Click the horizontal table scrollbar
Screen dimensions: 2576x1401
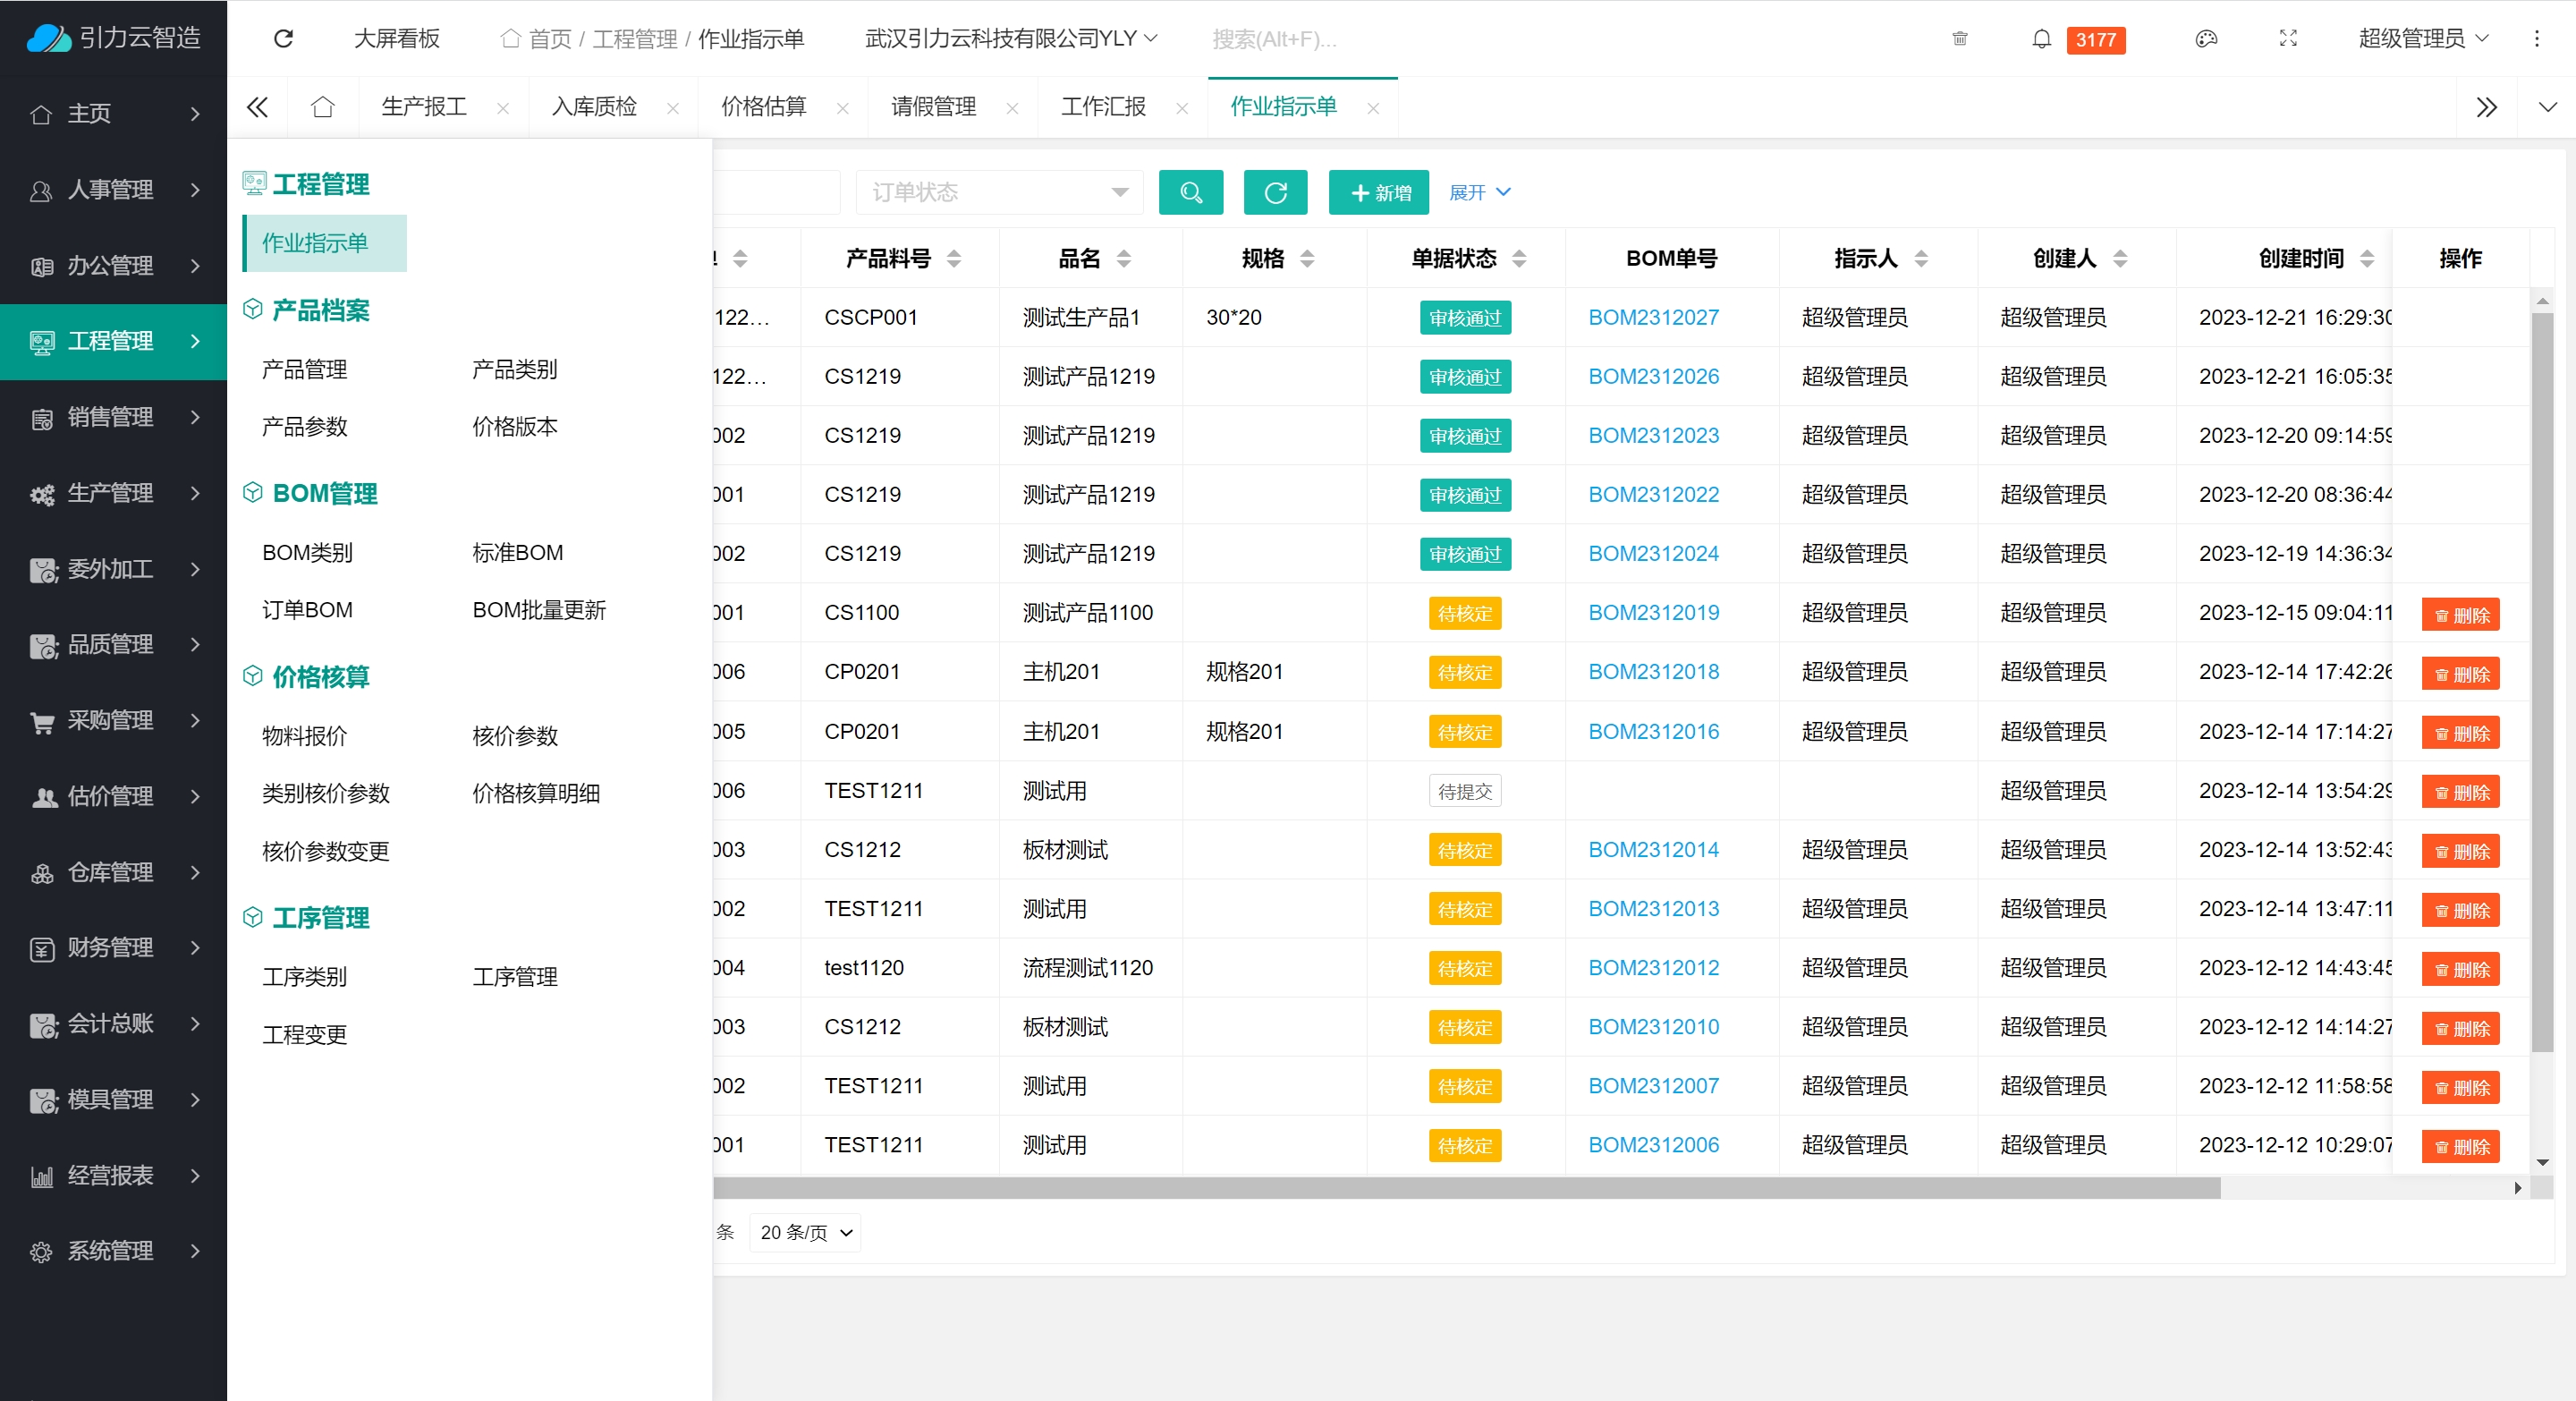[1465, 1187]
